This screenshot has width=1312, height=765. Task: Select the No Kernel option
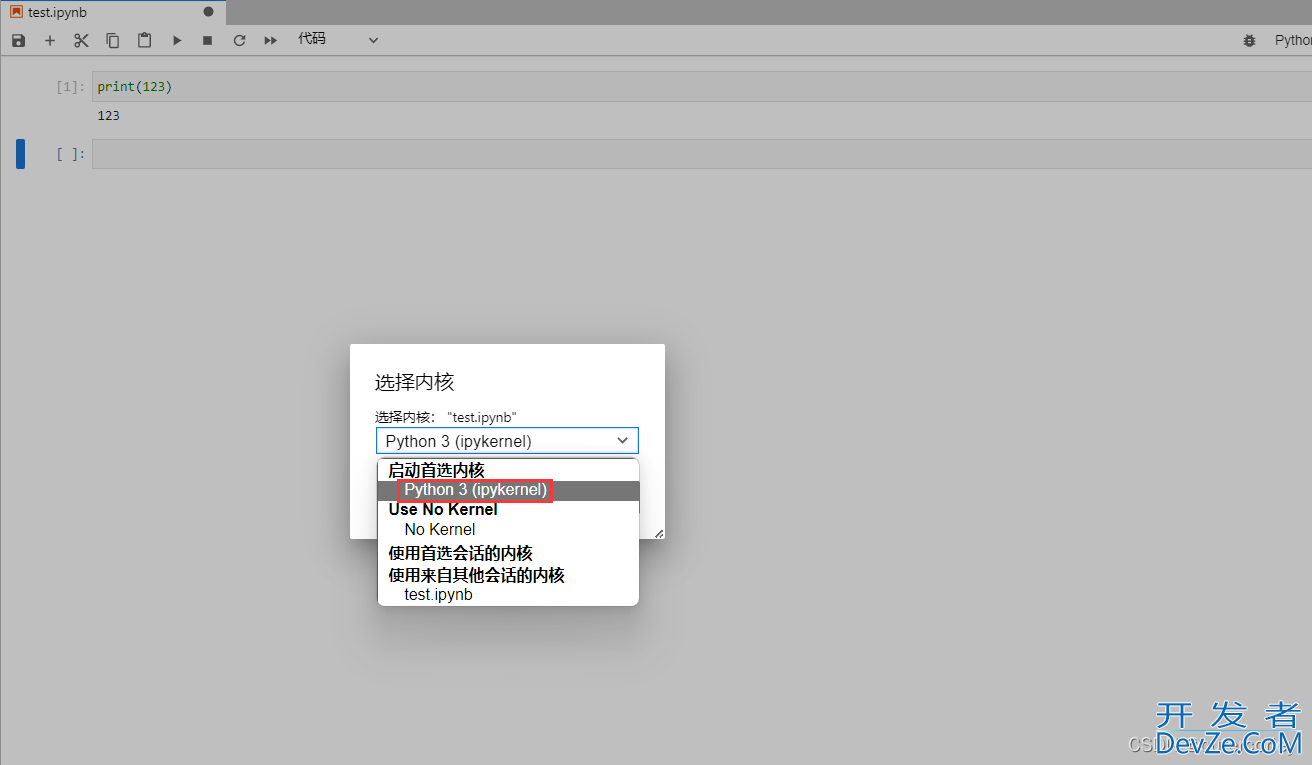[x=439, y=530]
